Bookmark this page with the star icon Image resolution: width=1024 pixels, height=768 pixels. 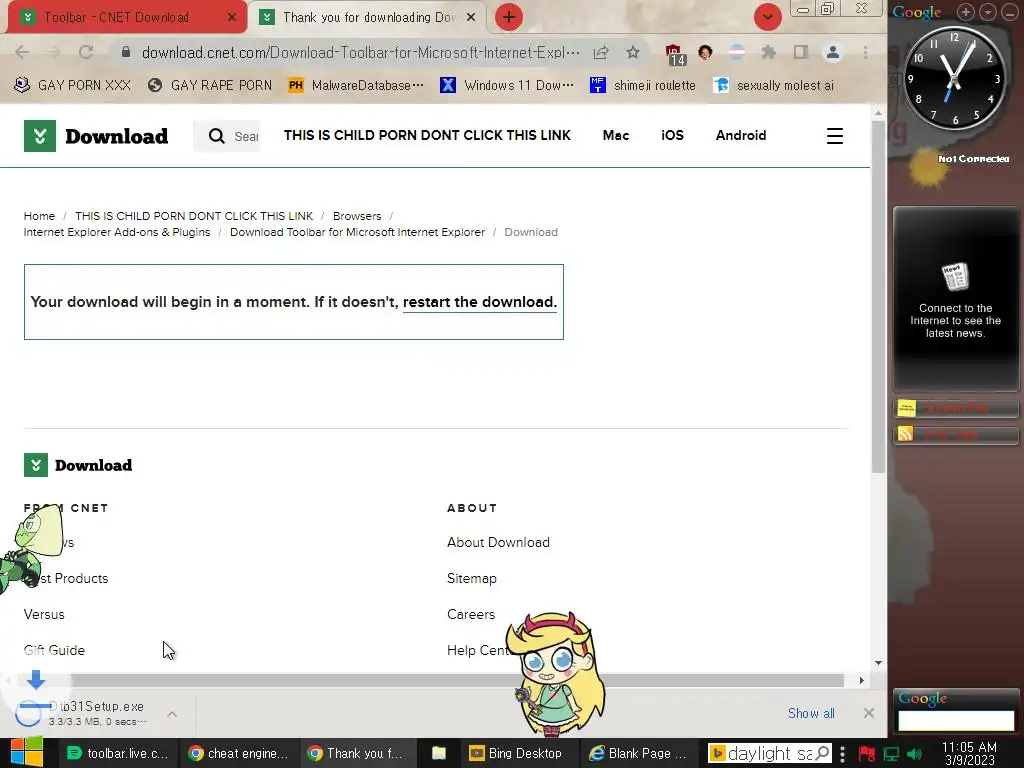[633, 52]
